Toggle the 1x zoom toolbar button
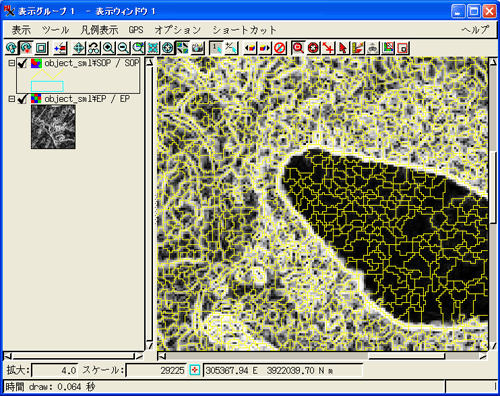This screenshot has width=500, height=396. (216, 48)
